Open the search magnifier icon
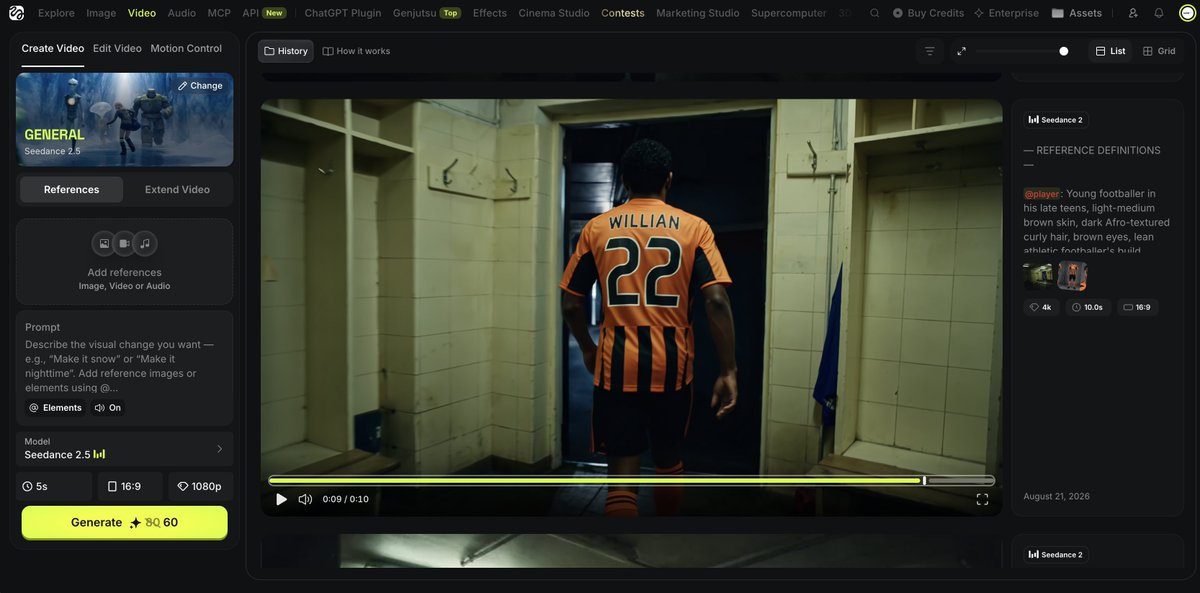Screen dimensions: 1200x593 coord(875,13)
